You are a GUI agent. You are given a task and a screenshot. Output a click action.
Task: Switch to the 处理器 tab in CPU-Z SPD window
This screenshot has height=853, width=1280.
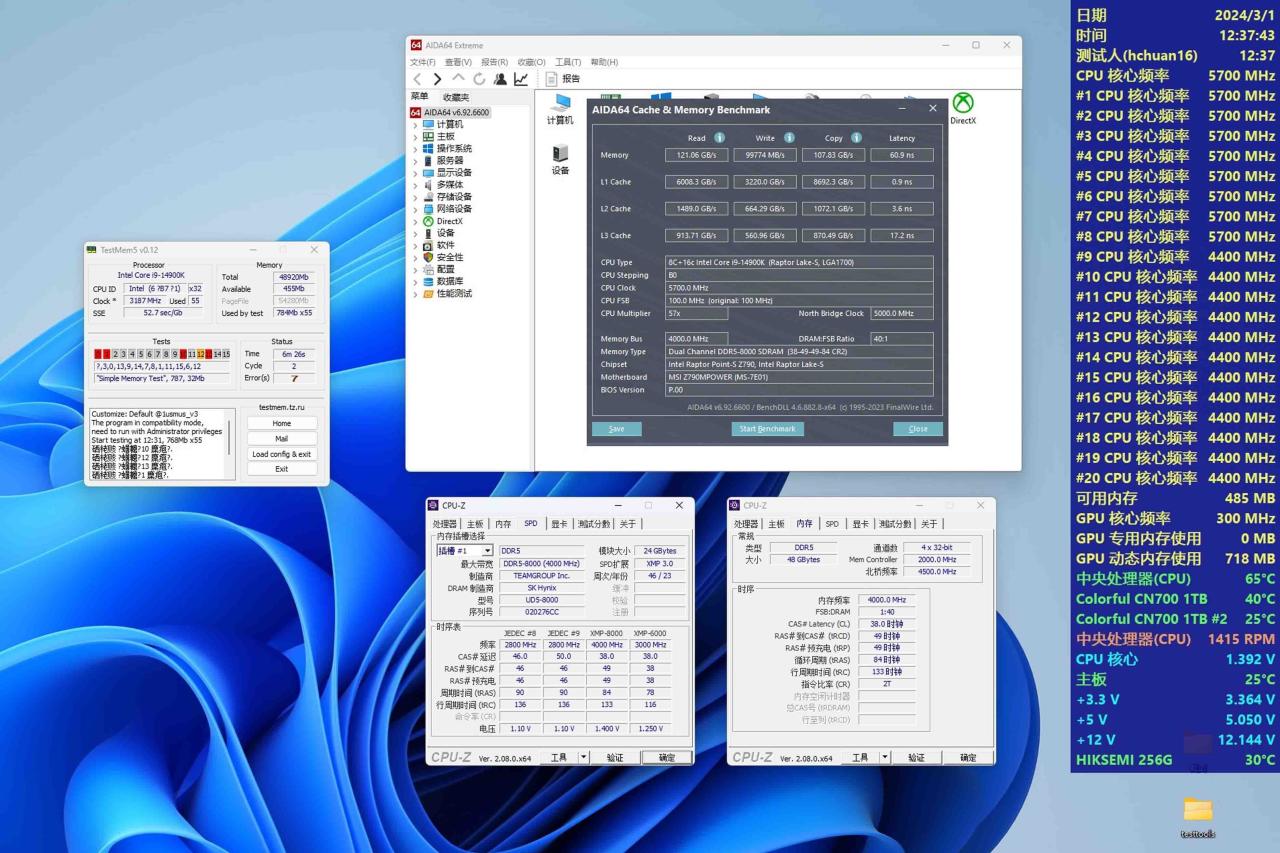(445, 524)
